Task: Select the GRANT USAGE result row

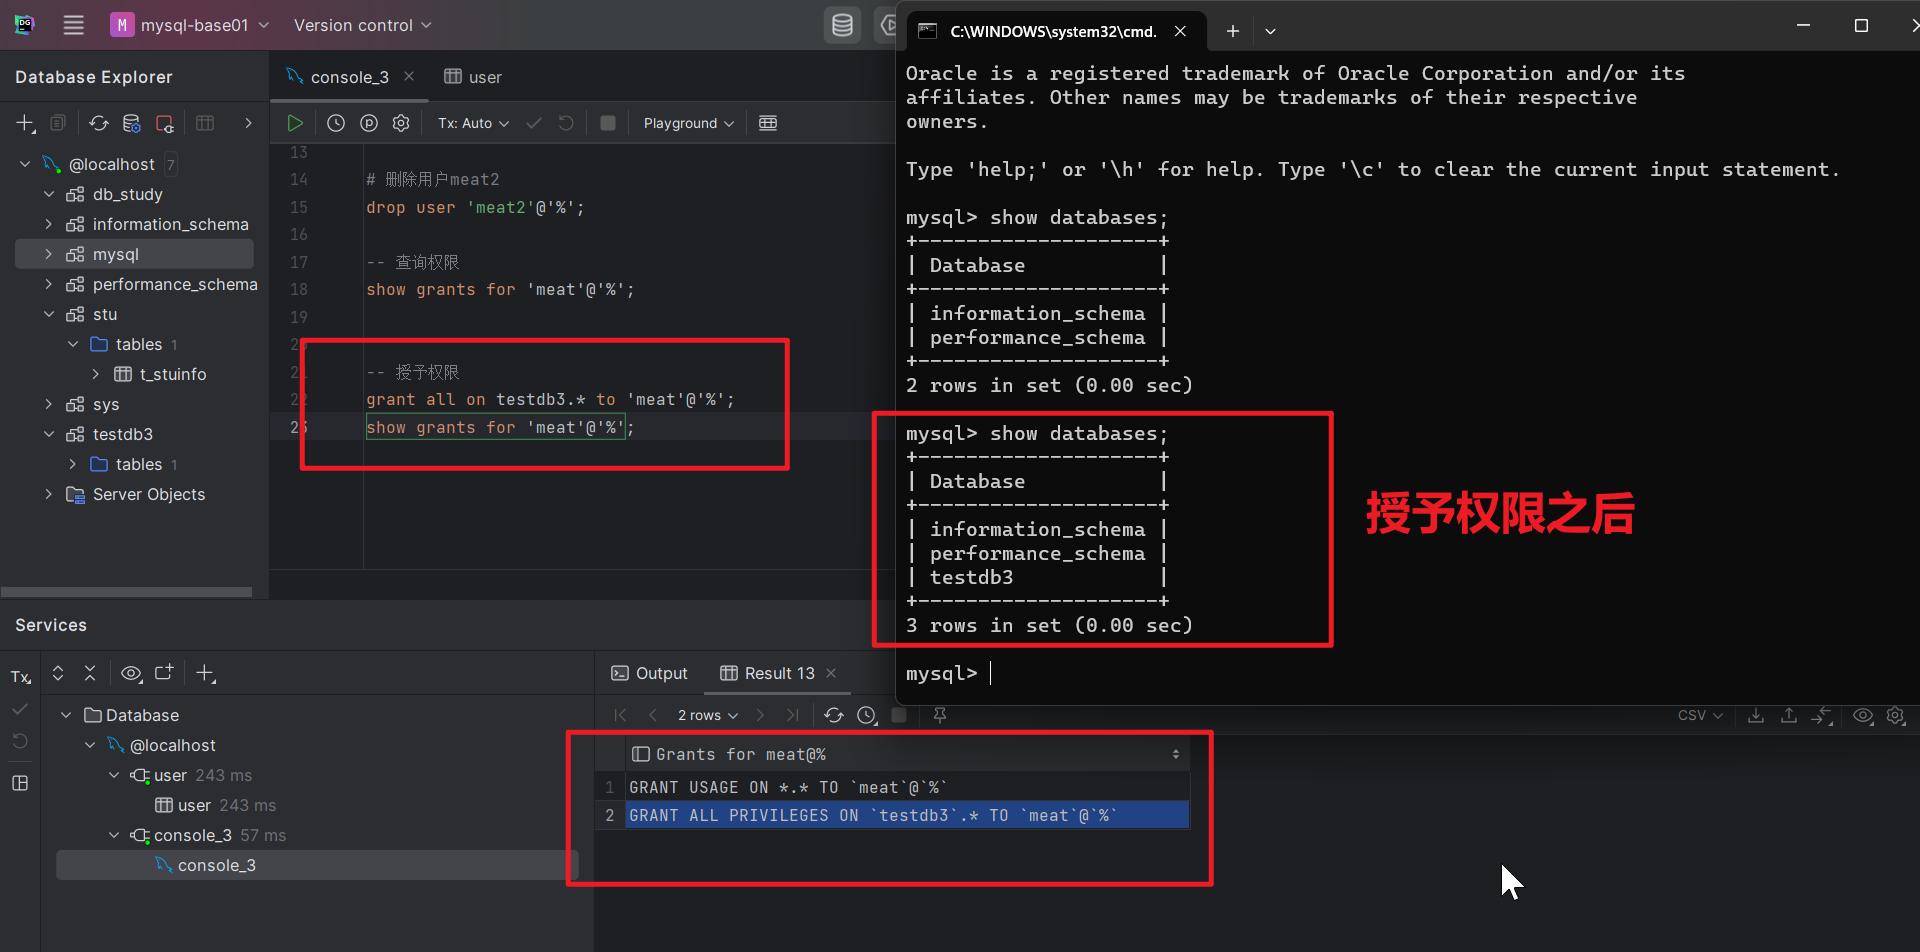Action: pyautogui.click(x=907, y=787)
